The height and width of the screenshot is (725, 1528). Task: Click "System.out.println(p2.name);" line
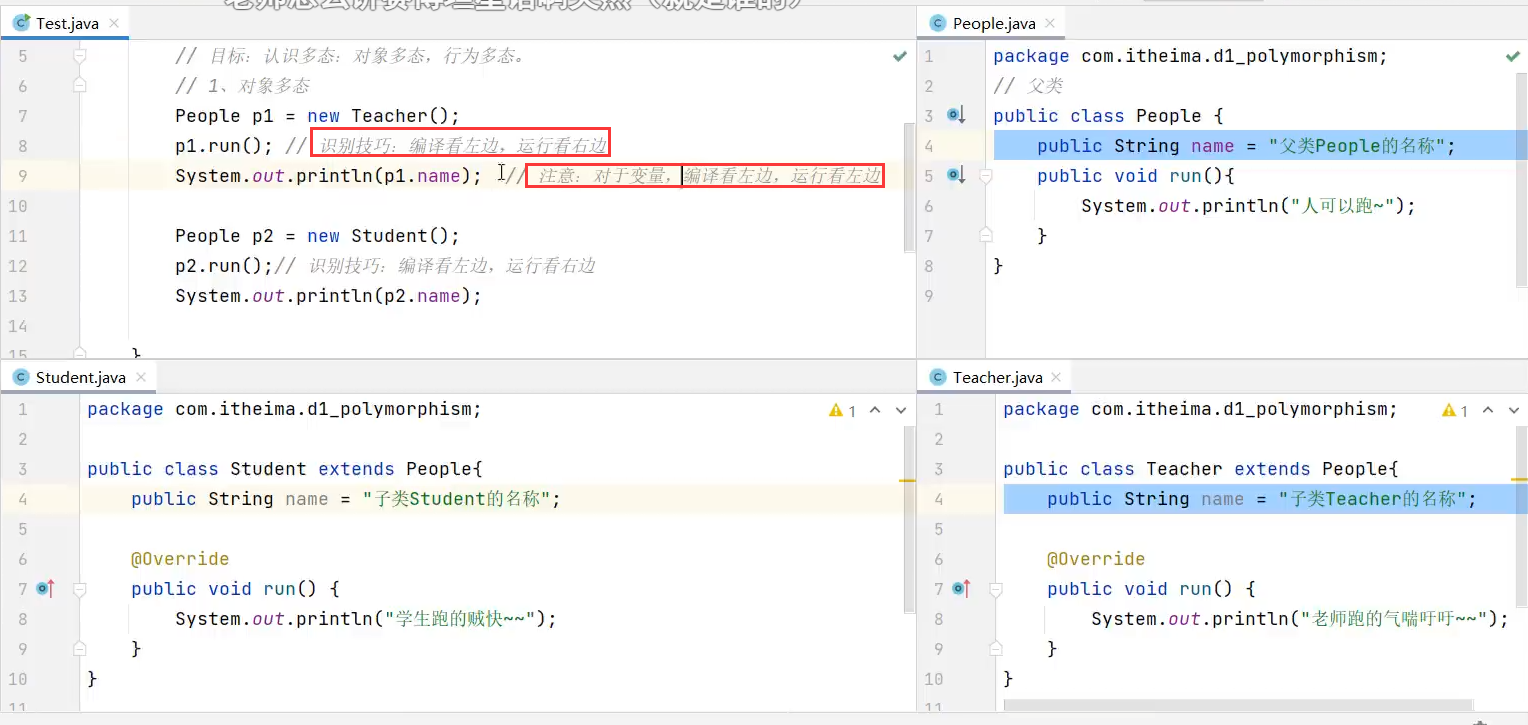(328, 296)
